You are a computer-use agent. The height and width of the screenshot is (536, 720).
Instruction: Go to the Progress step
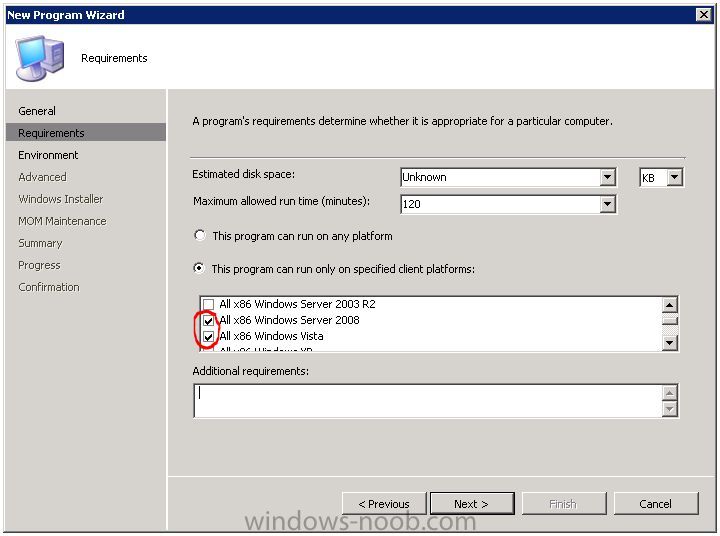coord(39,265)
